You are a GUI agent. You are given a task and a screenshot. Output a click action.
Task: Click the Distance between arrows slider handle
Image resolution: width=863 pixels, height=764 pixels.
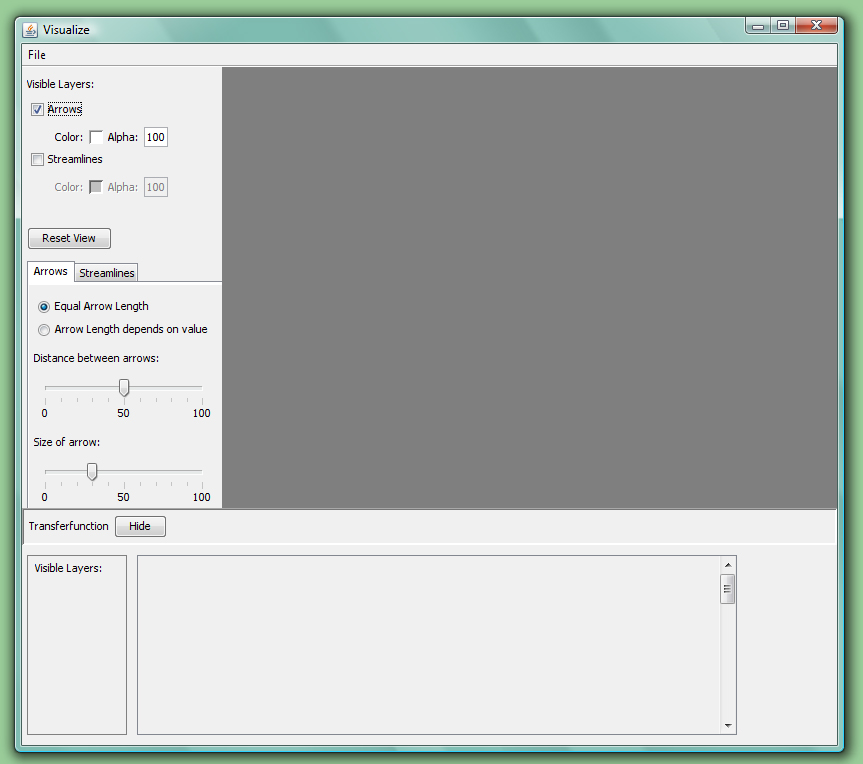click(124, 387)
